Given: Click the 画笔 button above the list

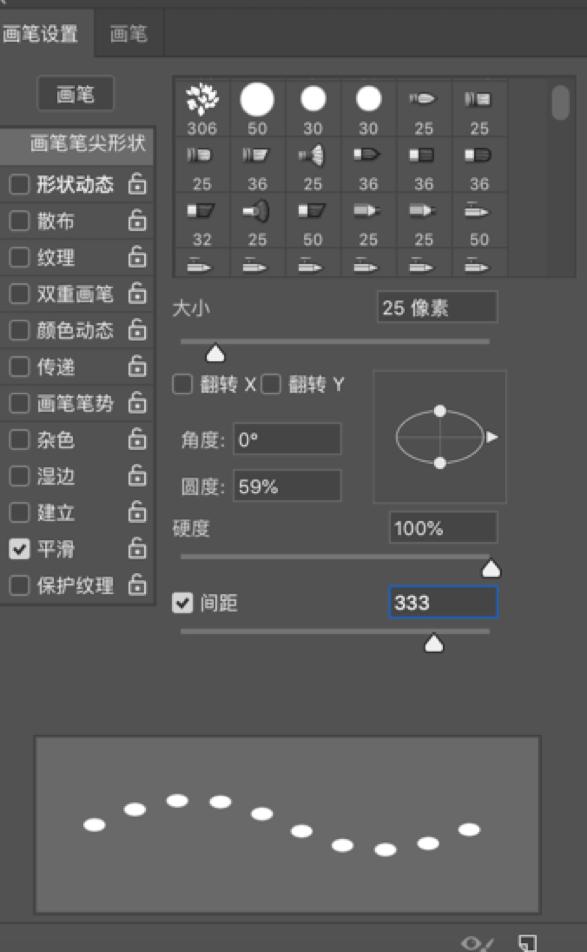Looking at the screenshot, I should [75, 94].
